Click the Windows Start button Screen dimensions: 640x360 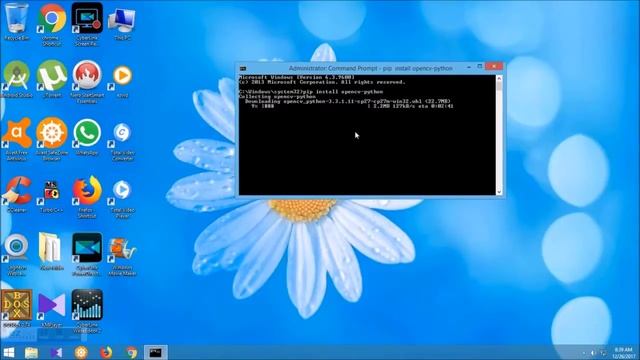9,352
